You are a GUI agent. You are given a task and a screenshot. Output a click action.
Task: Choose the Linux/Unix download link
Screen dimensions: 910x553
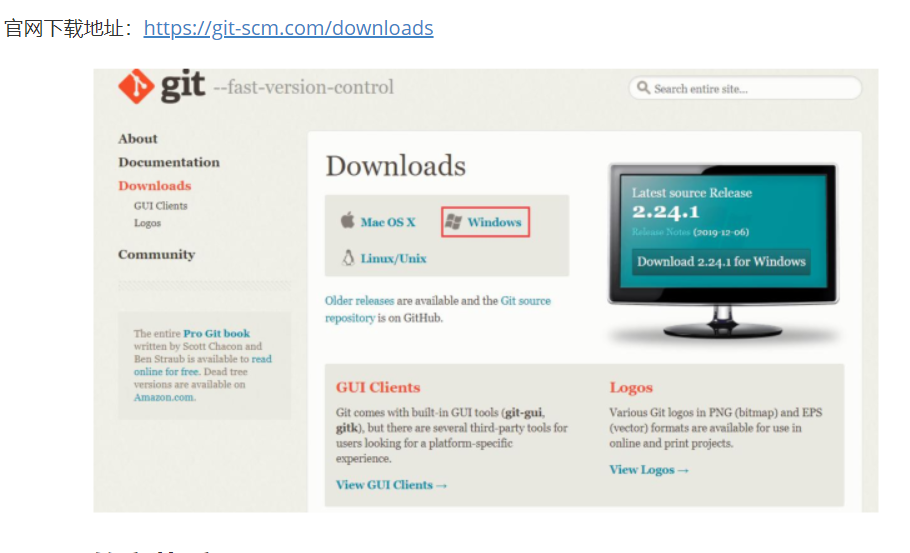(x=393, y=258)
